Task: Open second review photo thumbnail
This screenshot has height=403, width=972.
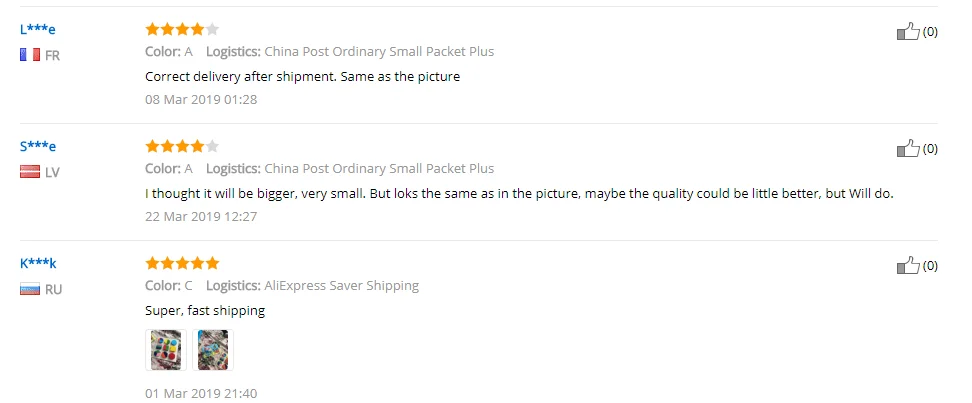Action: tap(213, 350)
